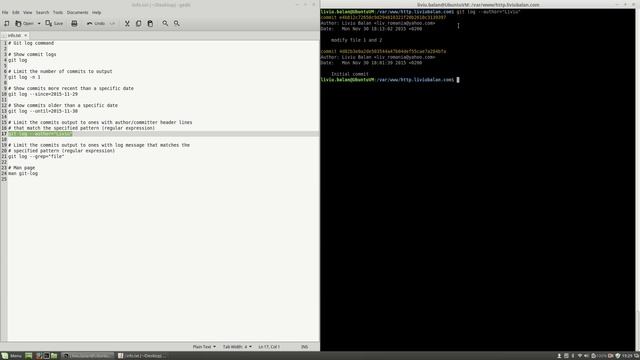Click highlighted line "git log --author="Liviu""

coord(40,134)
